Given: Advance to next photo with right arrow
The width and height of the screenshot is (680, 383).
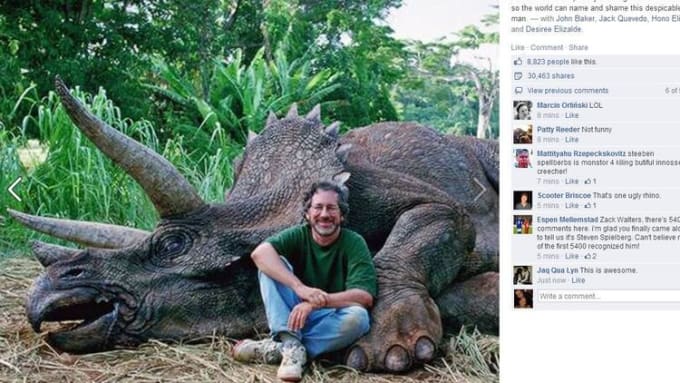Looking at the screenshot, I should point(480,189).
